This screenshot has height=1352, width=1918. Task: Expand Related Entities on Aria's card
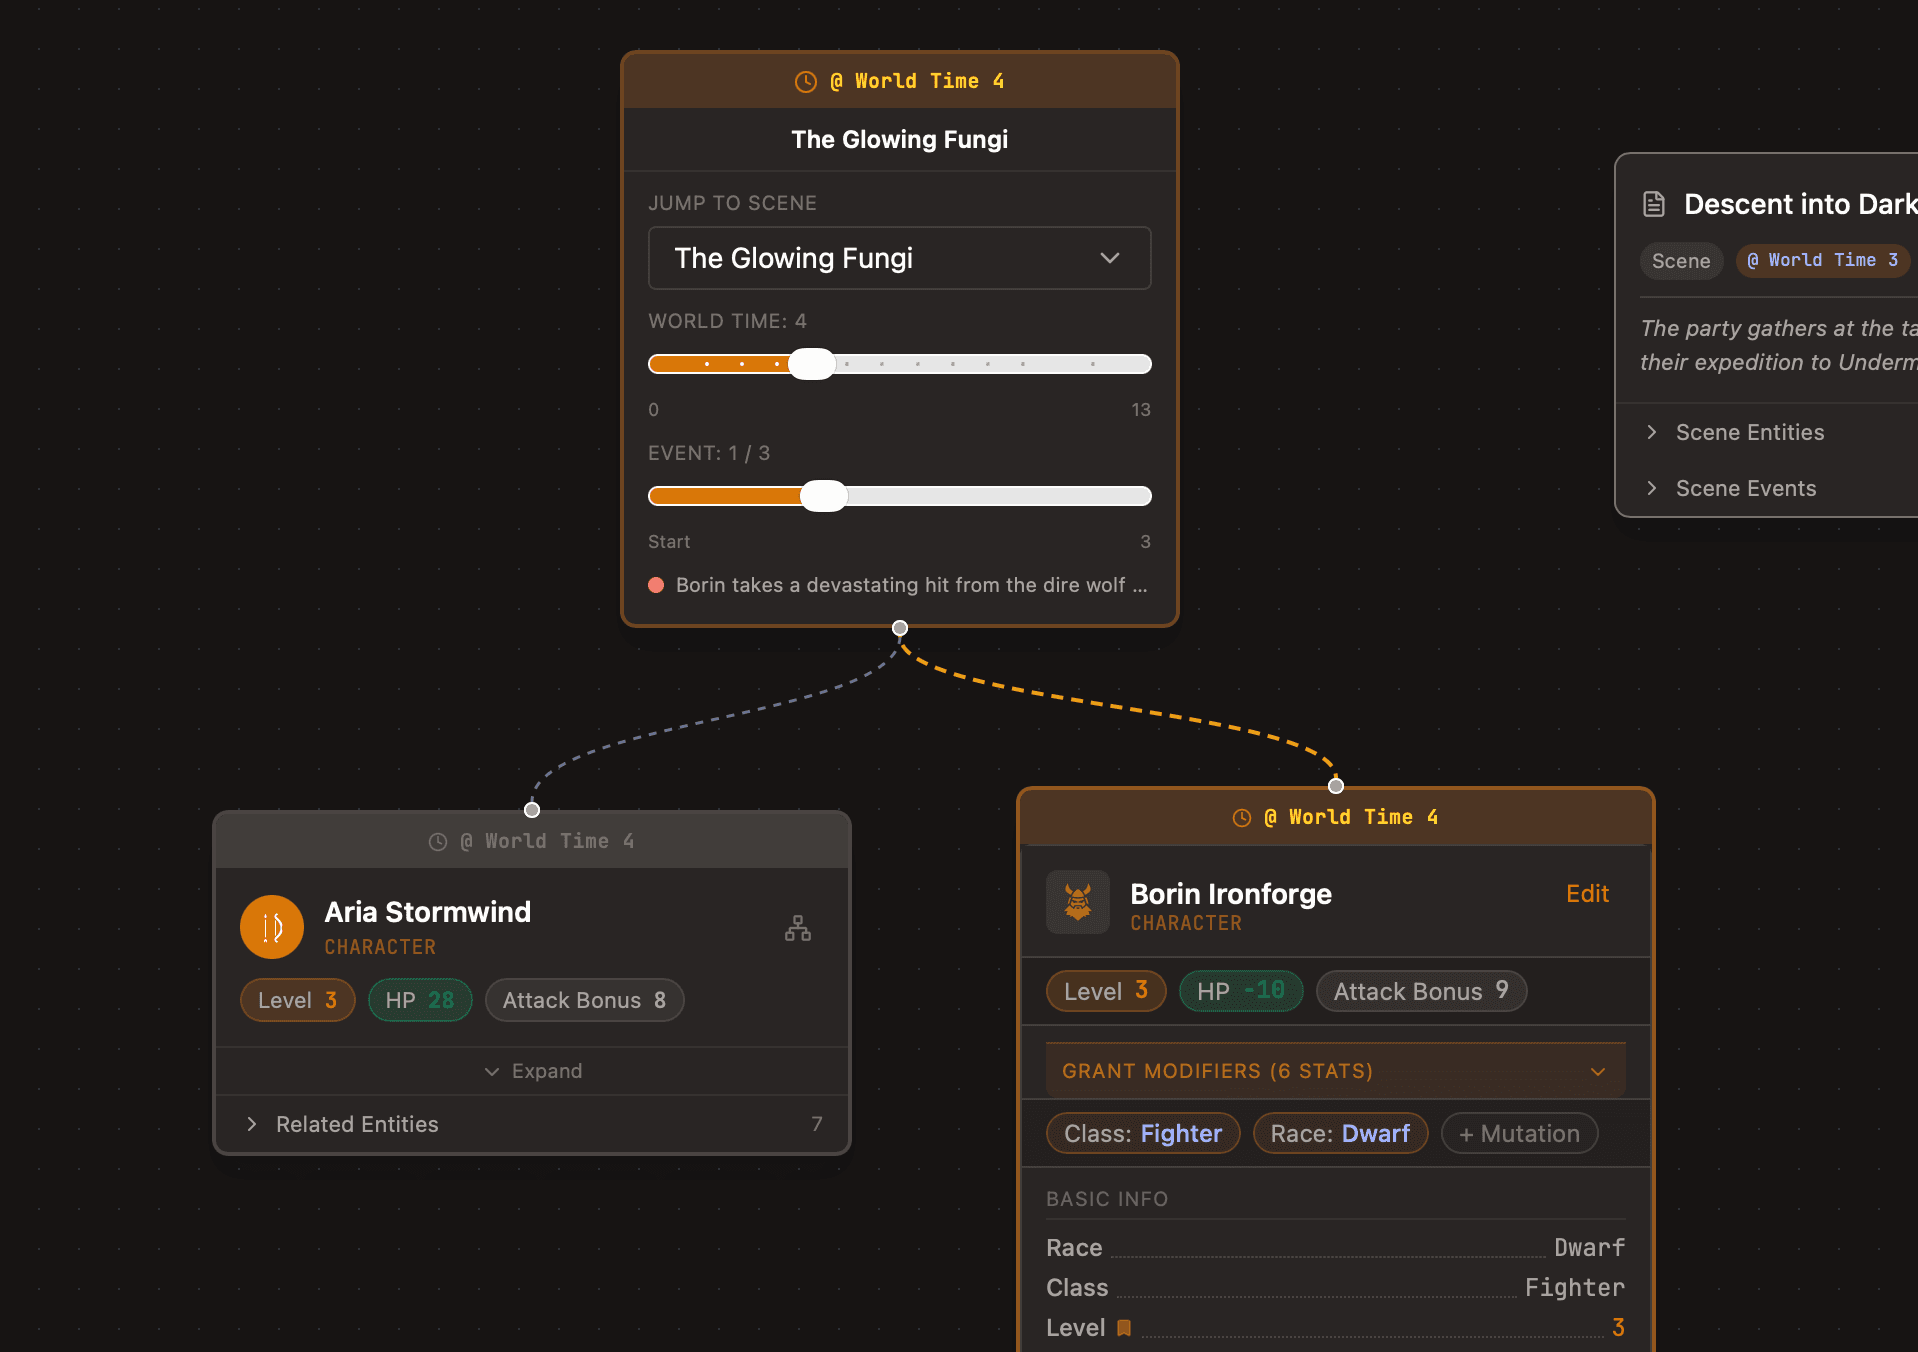357,1124
